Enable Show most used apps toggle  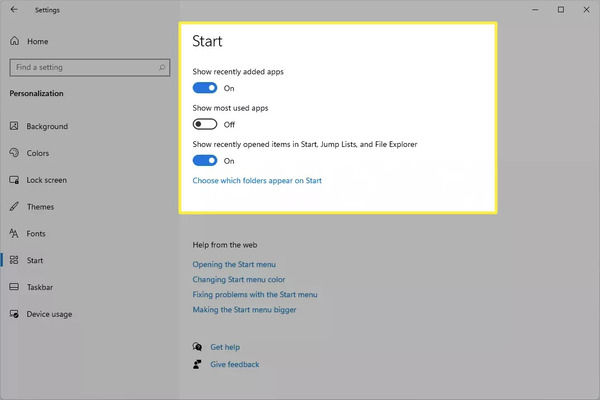point(205,124)
